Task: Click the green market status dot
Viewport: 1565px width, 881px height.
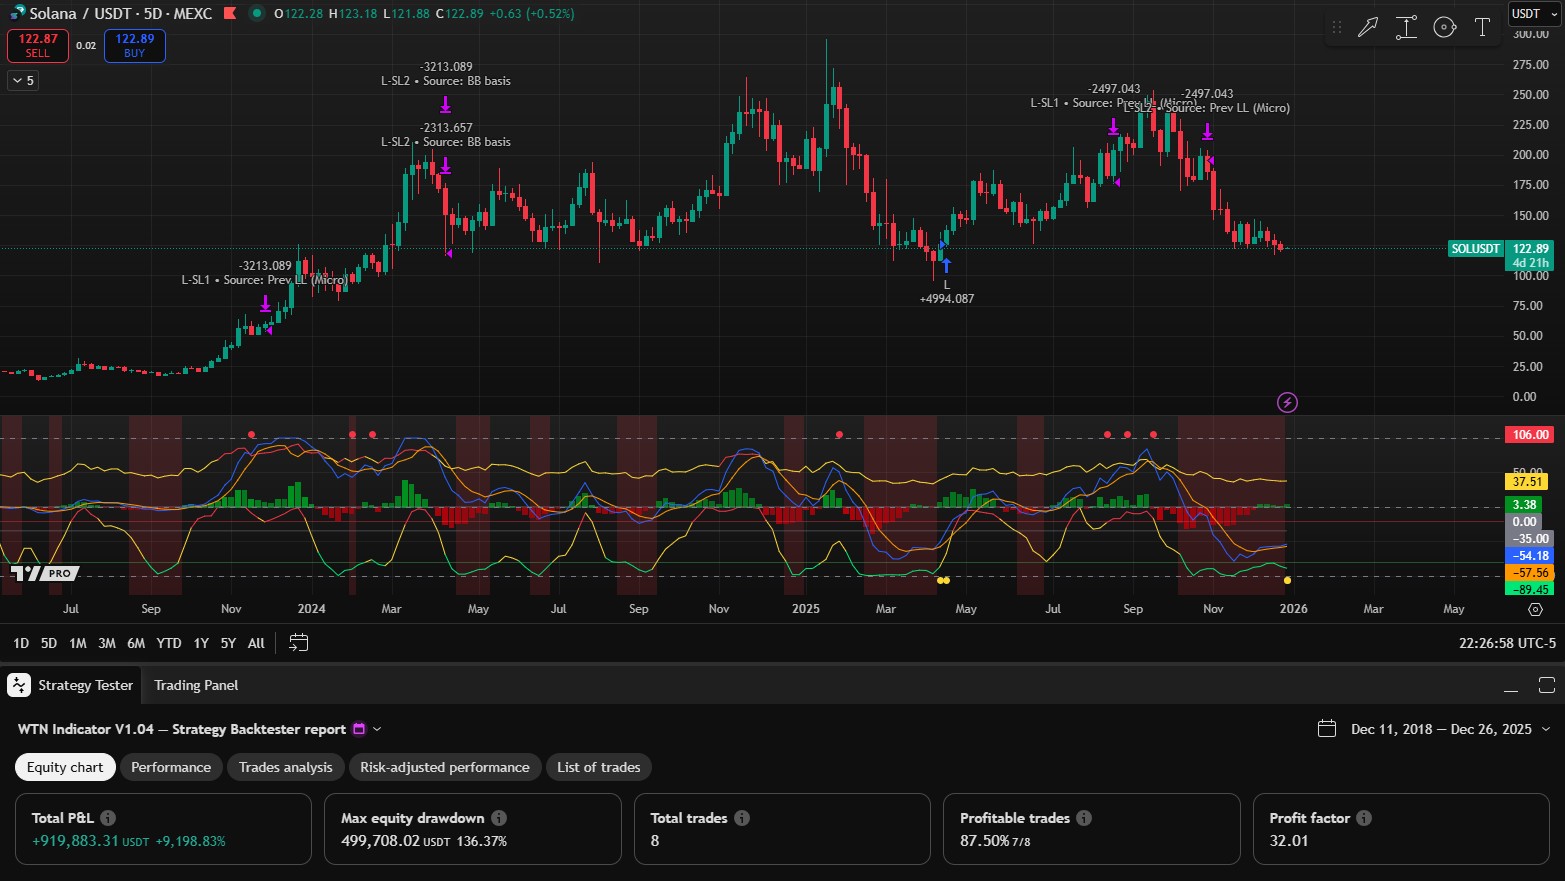Action: point(258,14)
